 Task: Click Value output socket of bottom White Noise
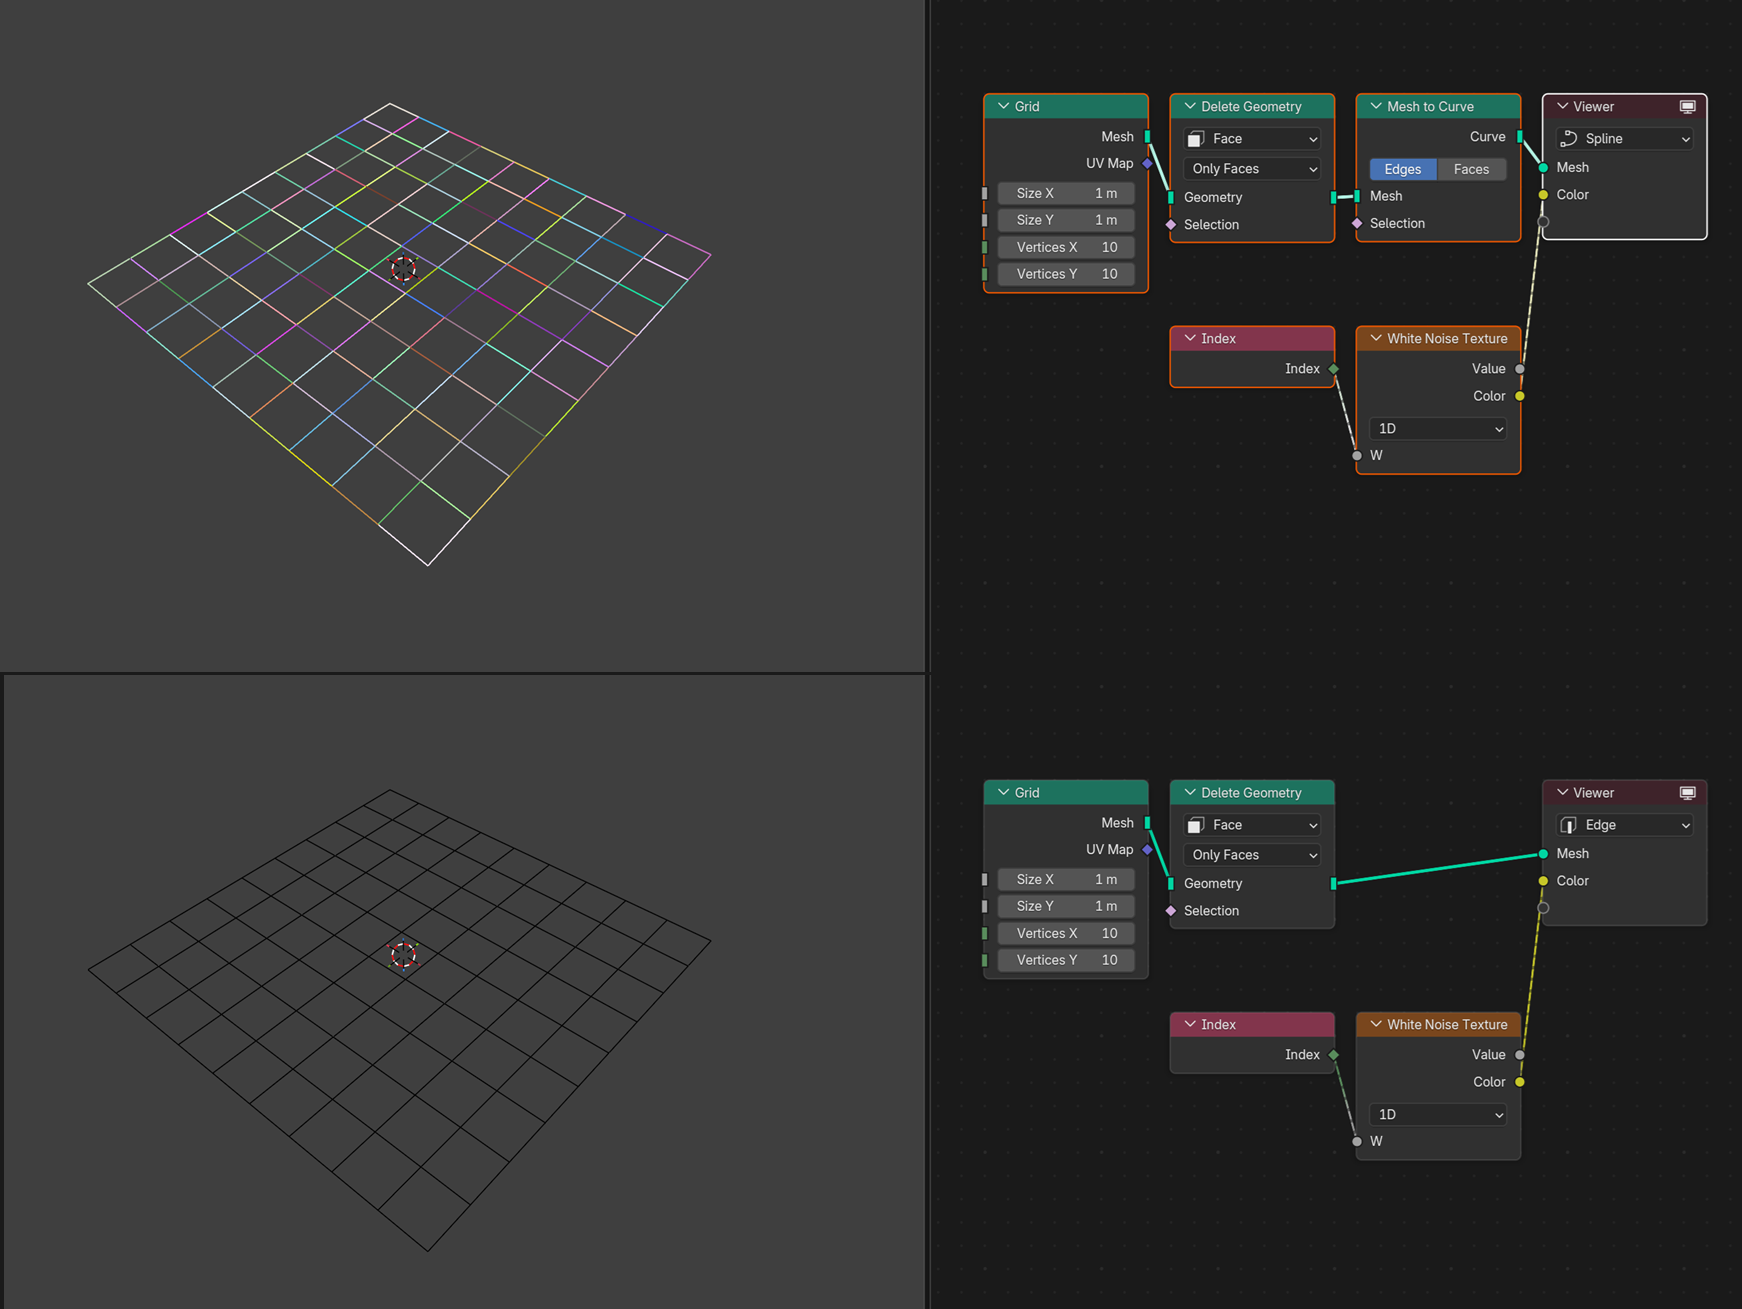(1520, 1055)
